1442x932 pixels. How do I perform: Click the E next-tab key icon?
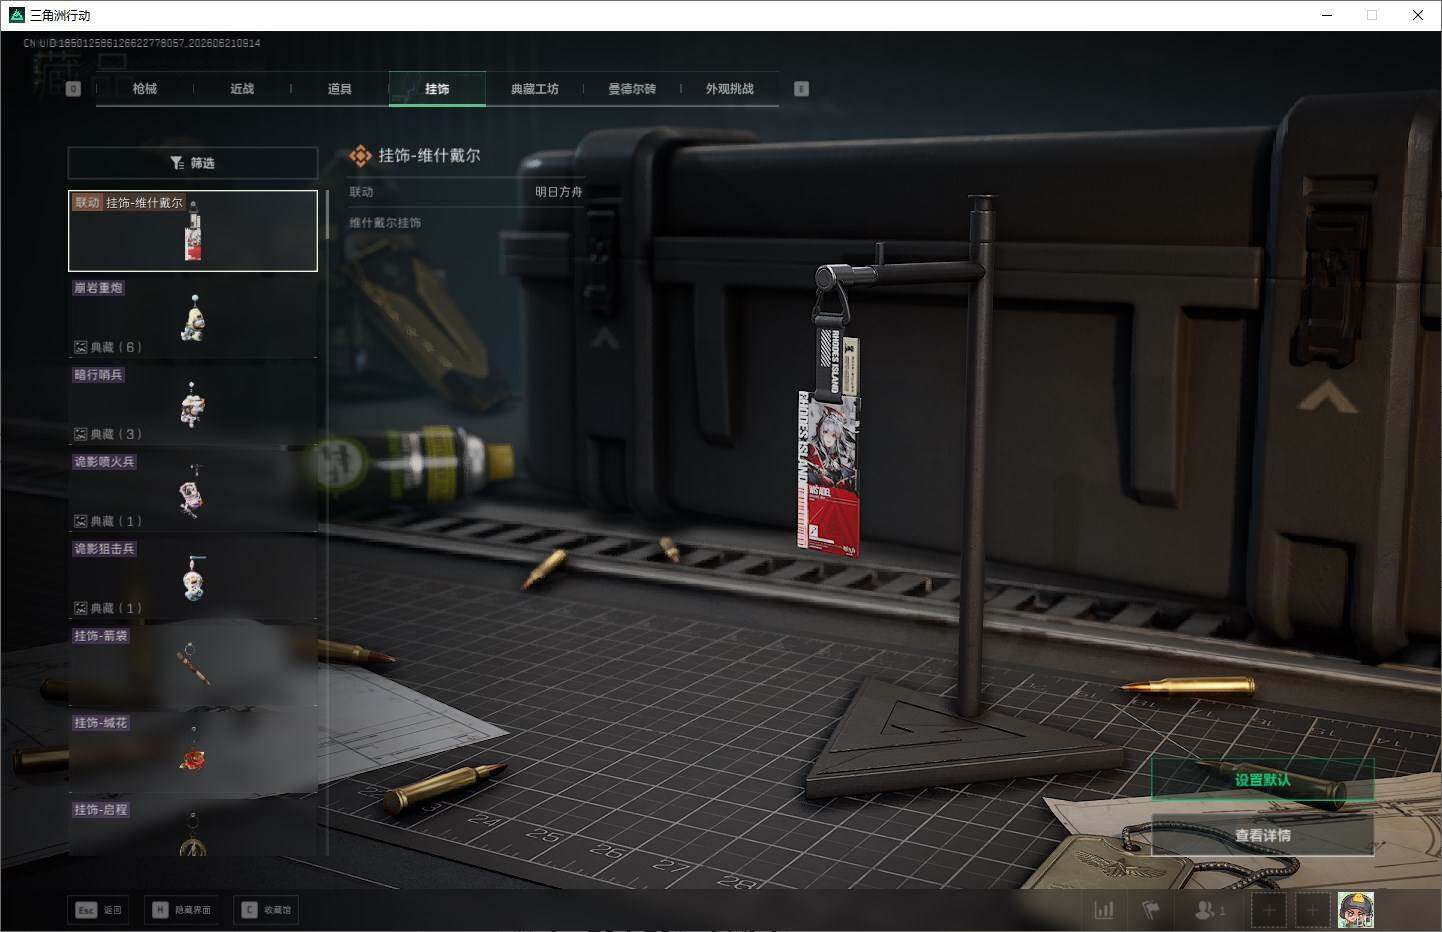(801, 89)
